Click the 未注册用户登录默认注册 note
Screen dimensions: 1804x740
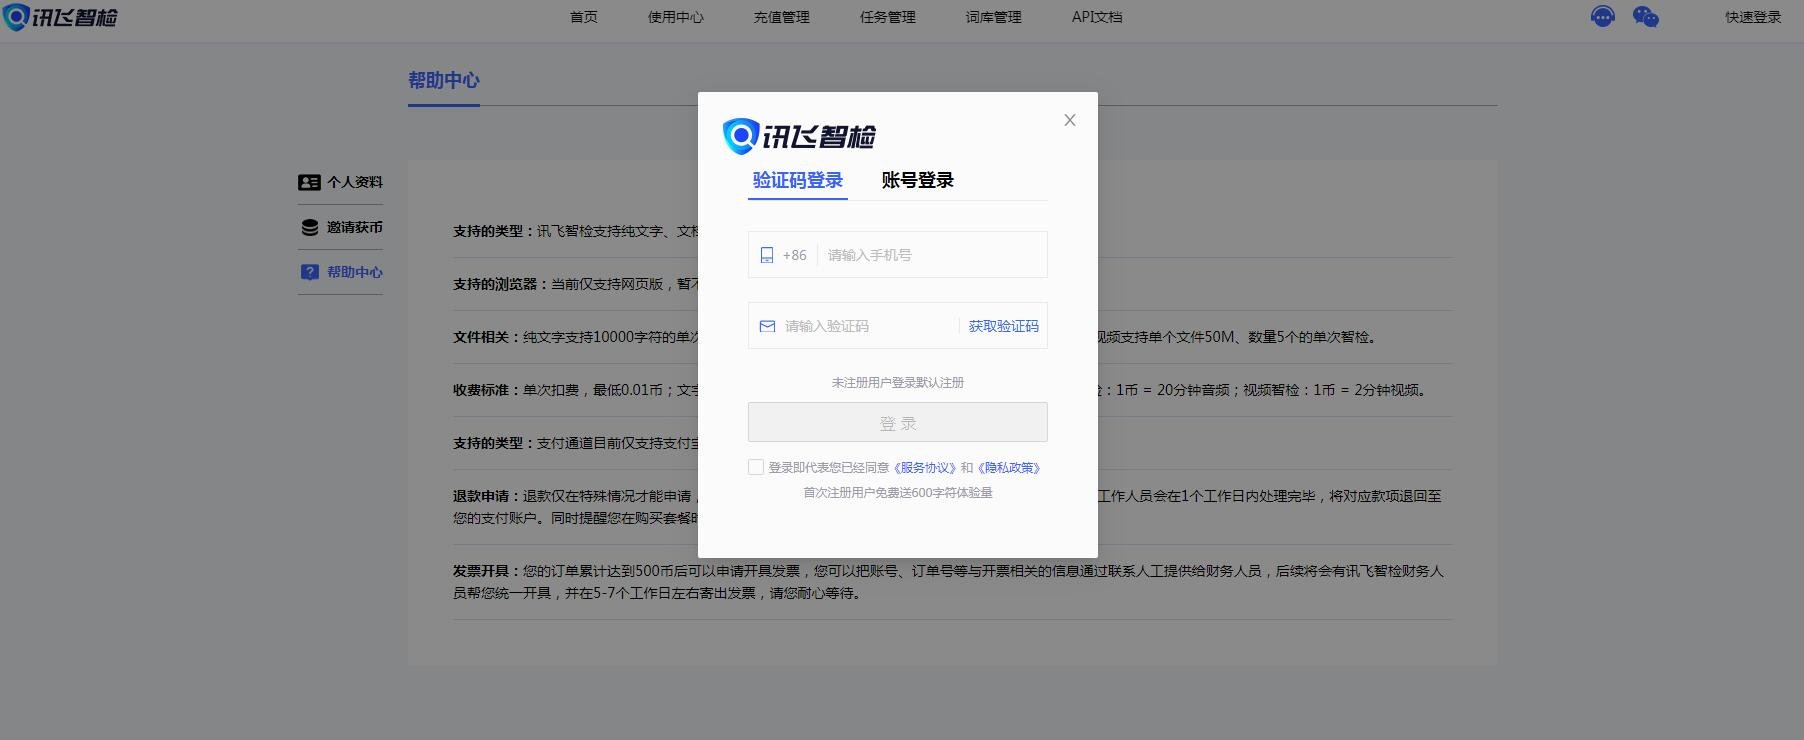click(x=898, y=382)
